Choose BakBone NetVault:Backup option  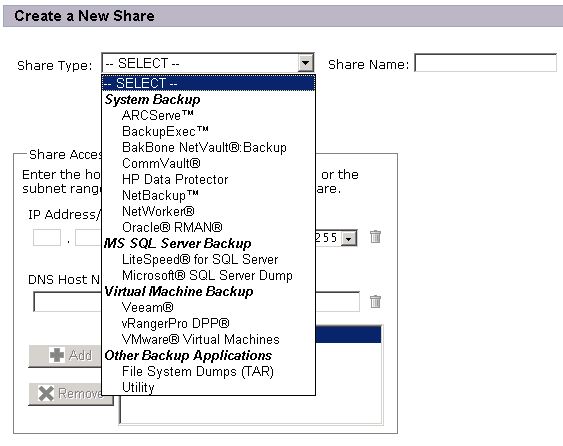click(x=208, y=147)
